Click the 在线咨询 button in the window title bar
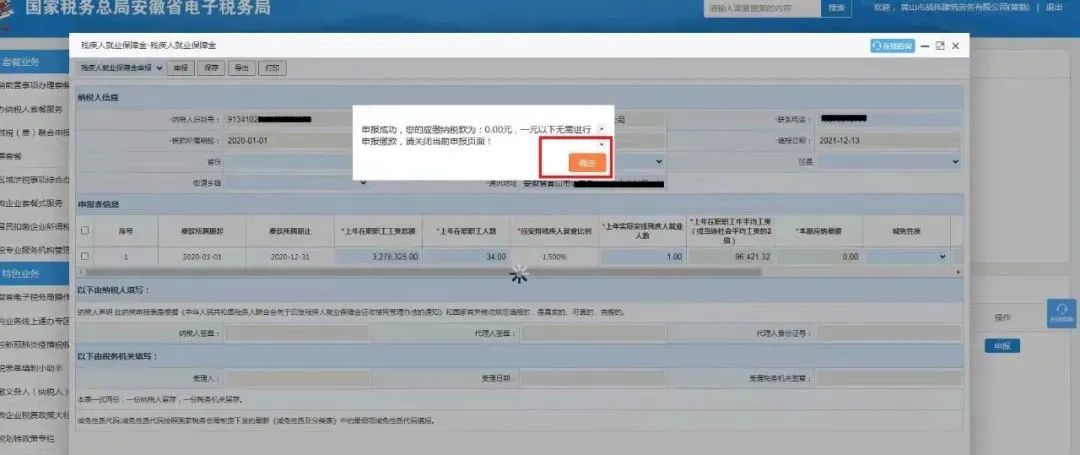Screen dimensions: 1080x455 (892, 45)
